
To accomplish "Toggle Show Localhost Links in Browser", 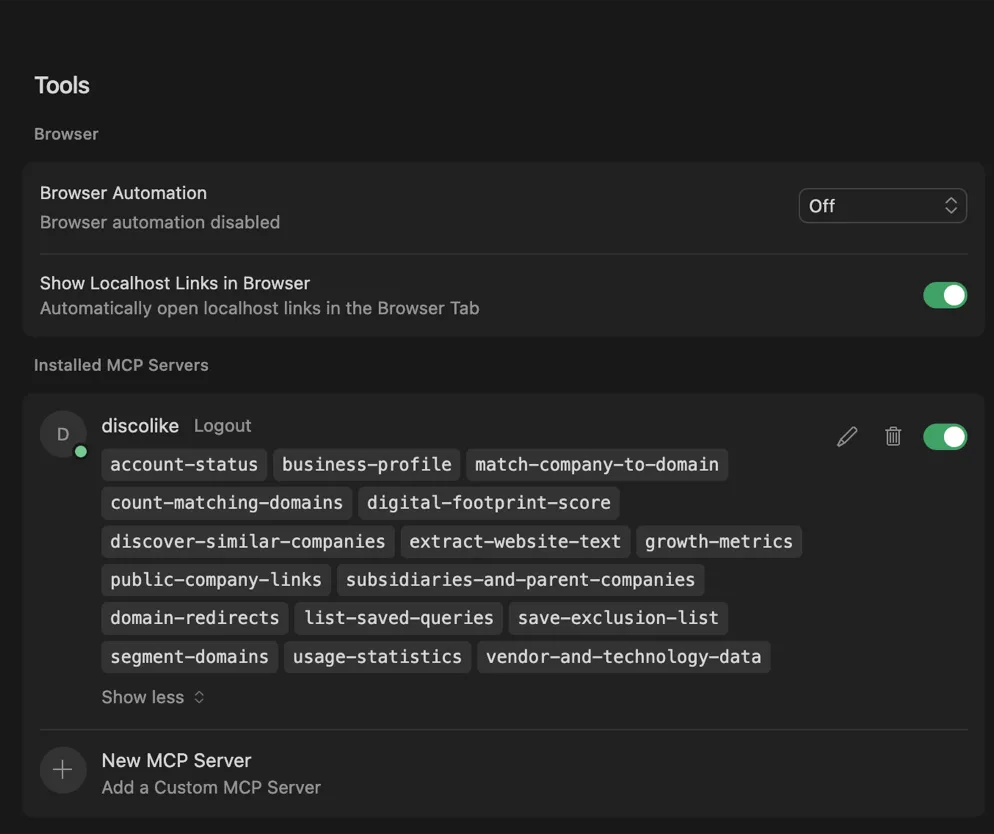I will (x=945, y=295).
